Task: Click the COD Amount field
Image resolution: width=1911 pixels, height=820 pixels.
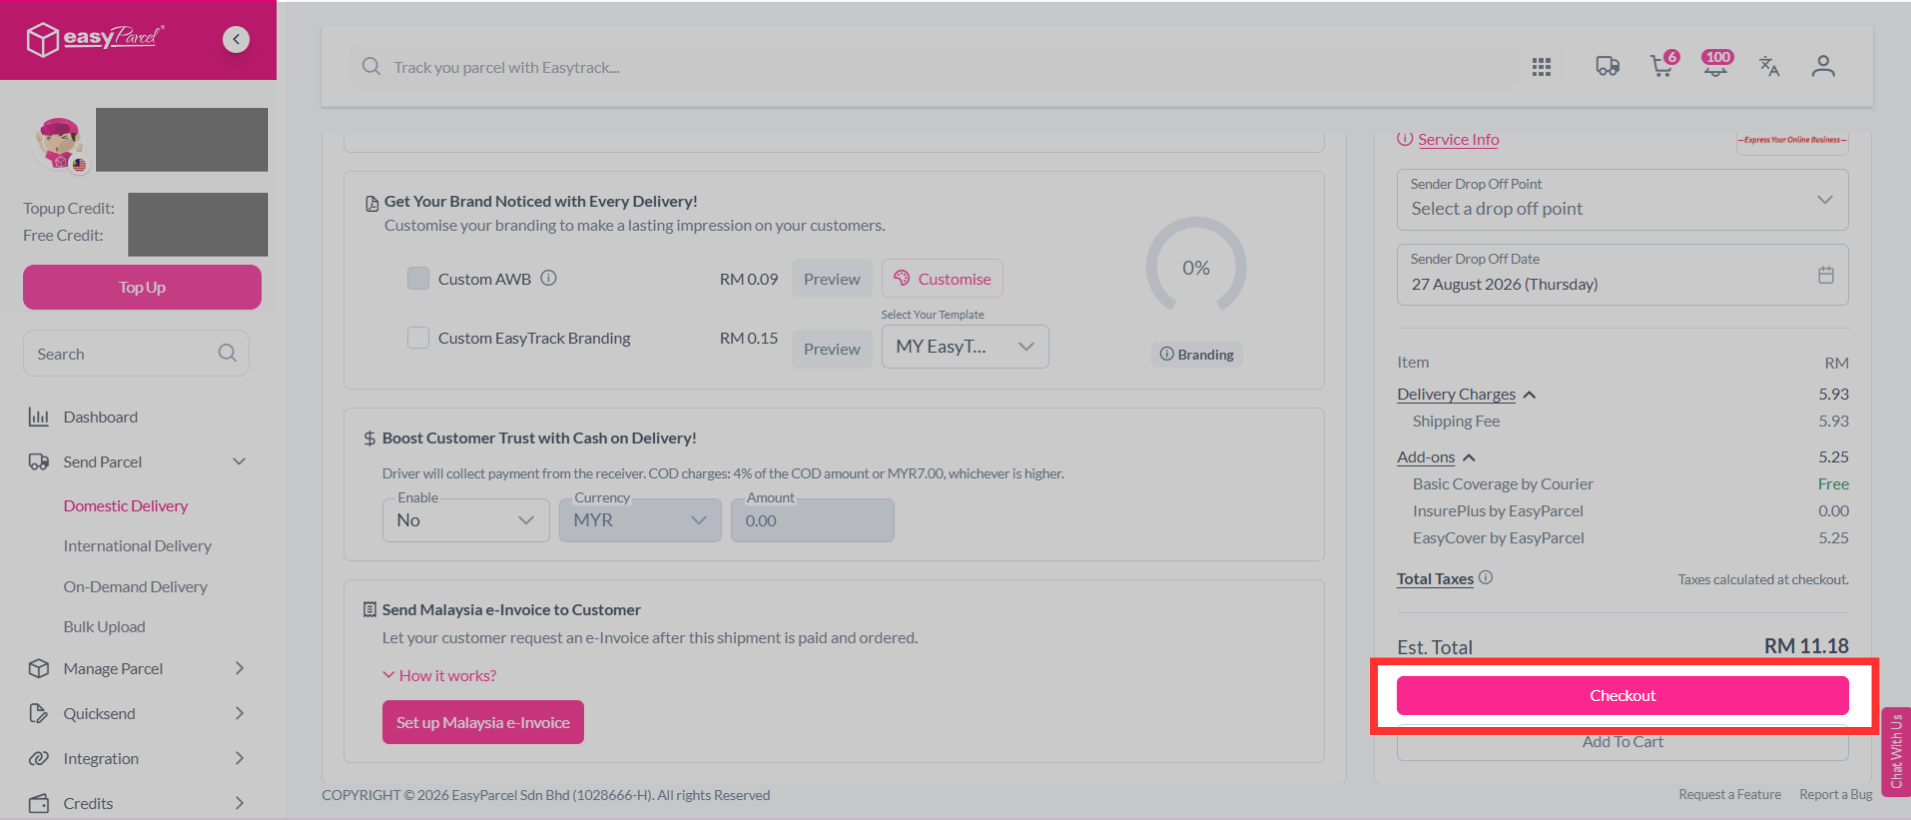Action: pos(813,520)
